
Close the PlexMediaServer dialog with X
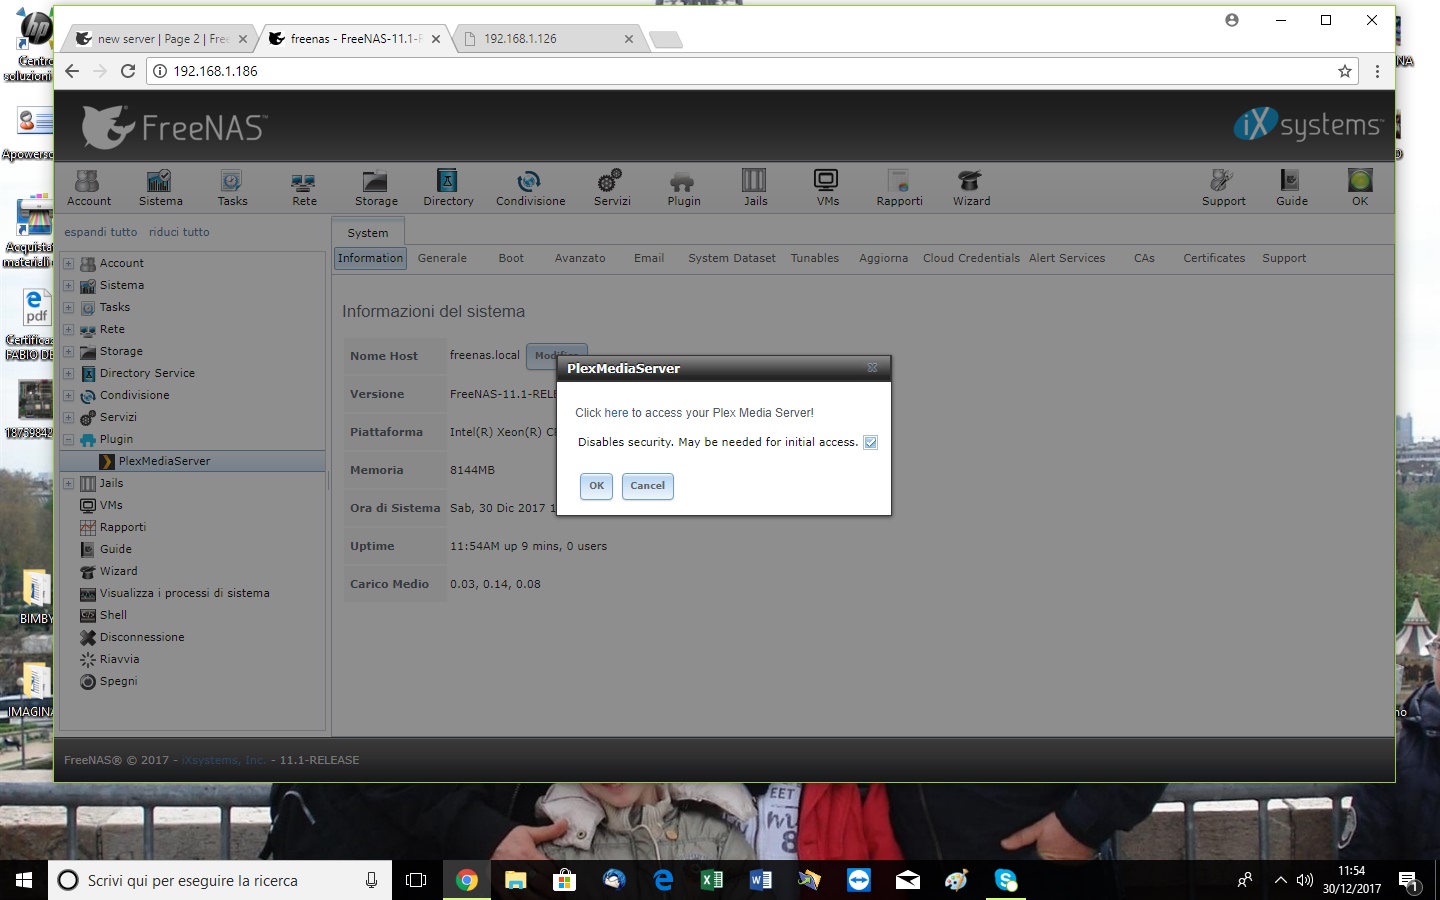click(872, 368)
